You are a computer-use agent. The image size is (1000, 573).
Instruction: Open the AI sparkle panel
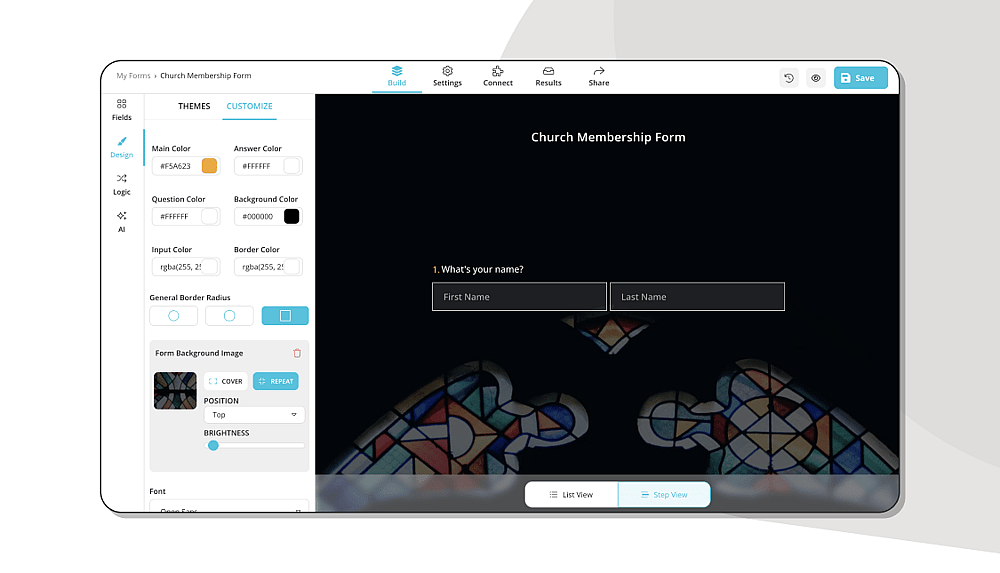pos(121,221)
